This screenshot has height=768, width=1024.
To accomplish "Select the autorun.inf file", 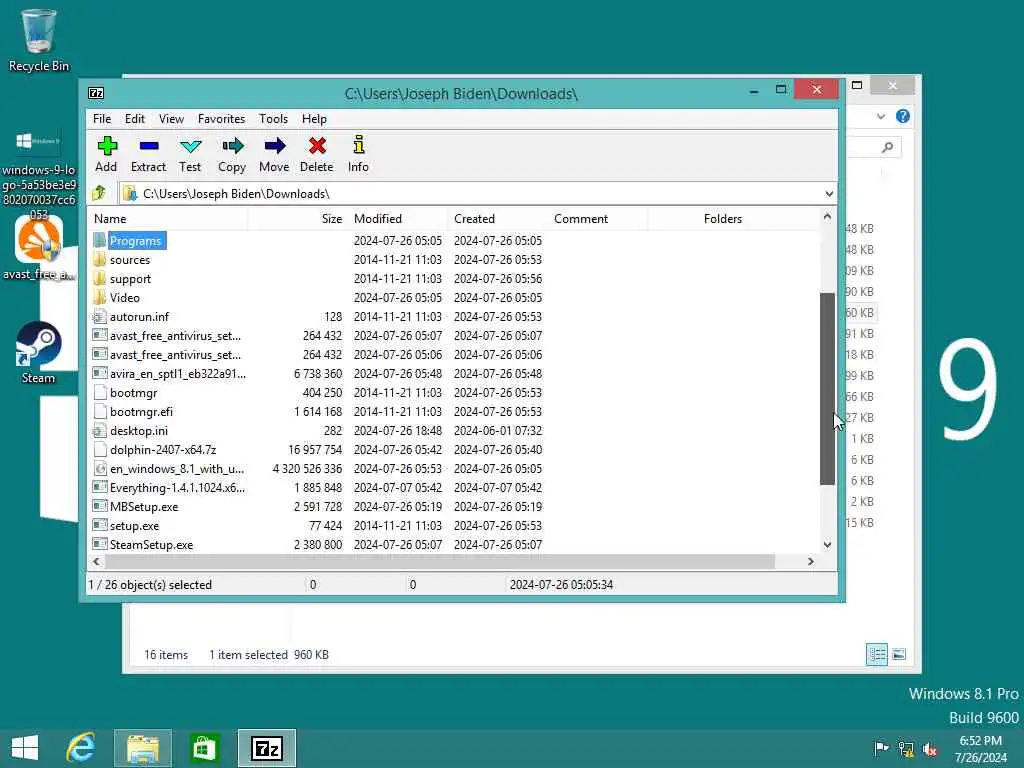I will [x=139, y=317].
